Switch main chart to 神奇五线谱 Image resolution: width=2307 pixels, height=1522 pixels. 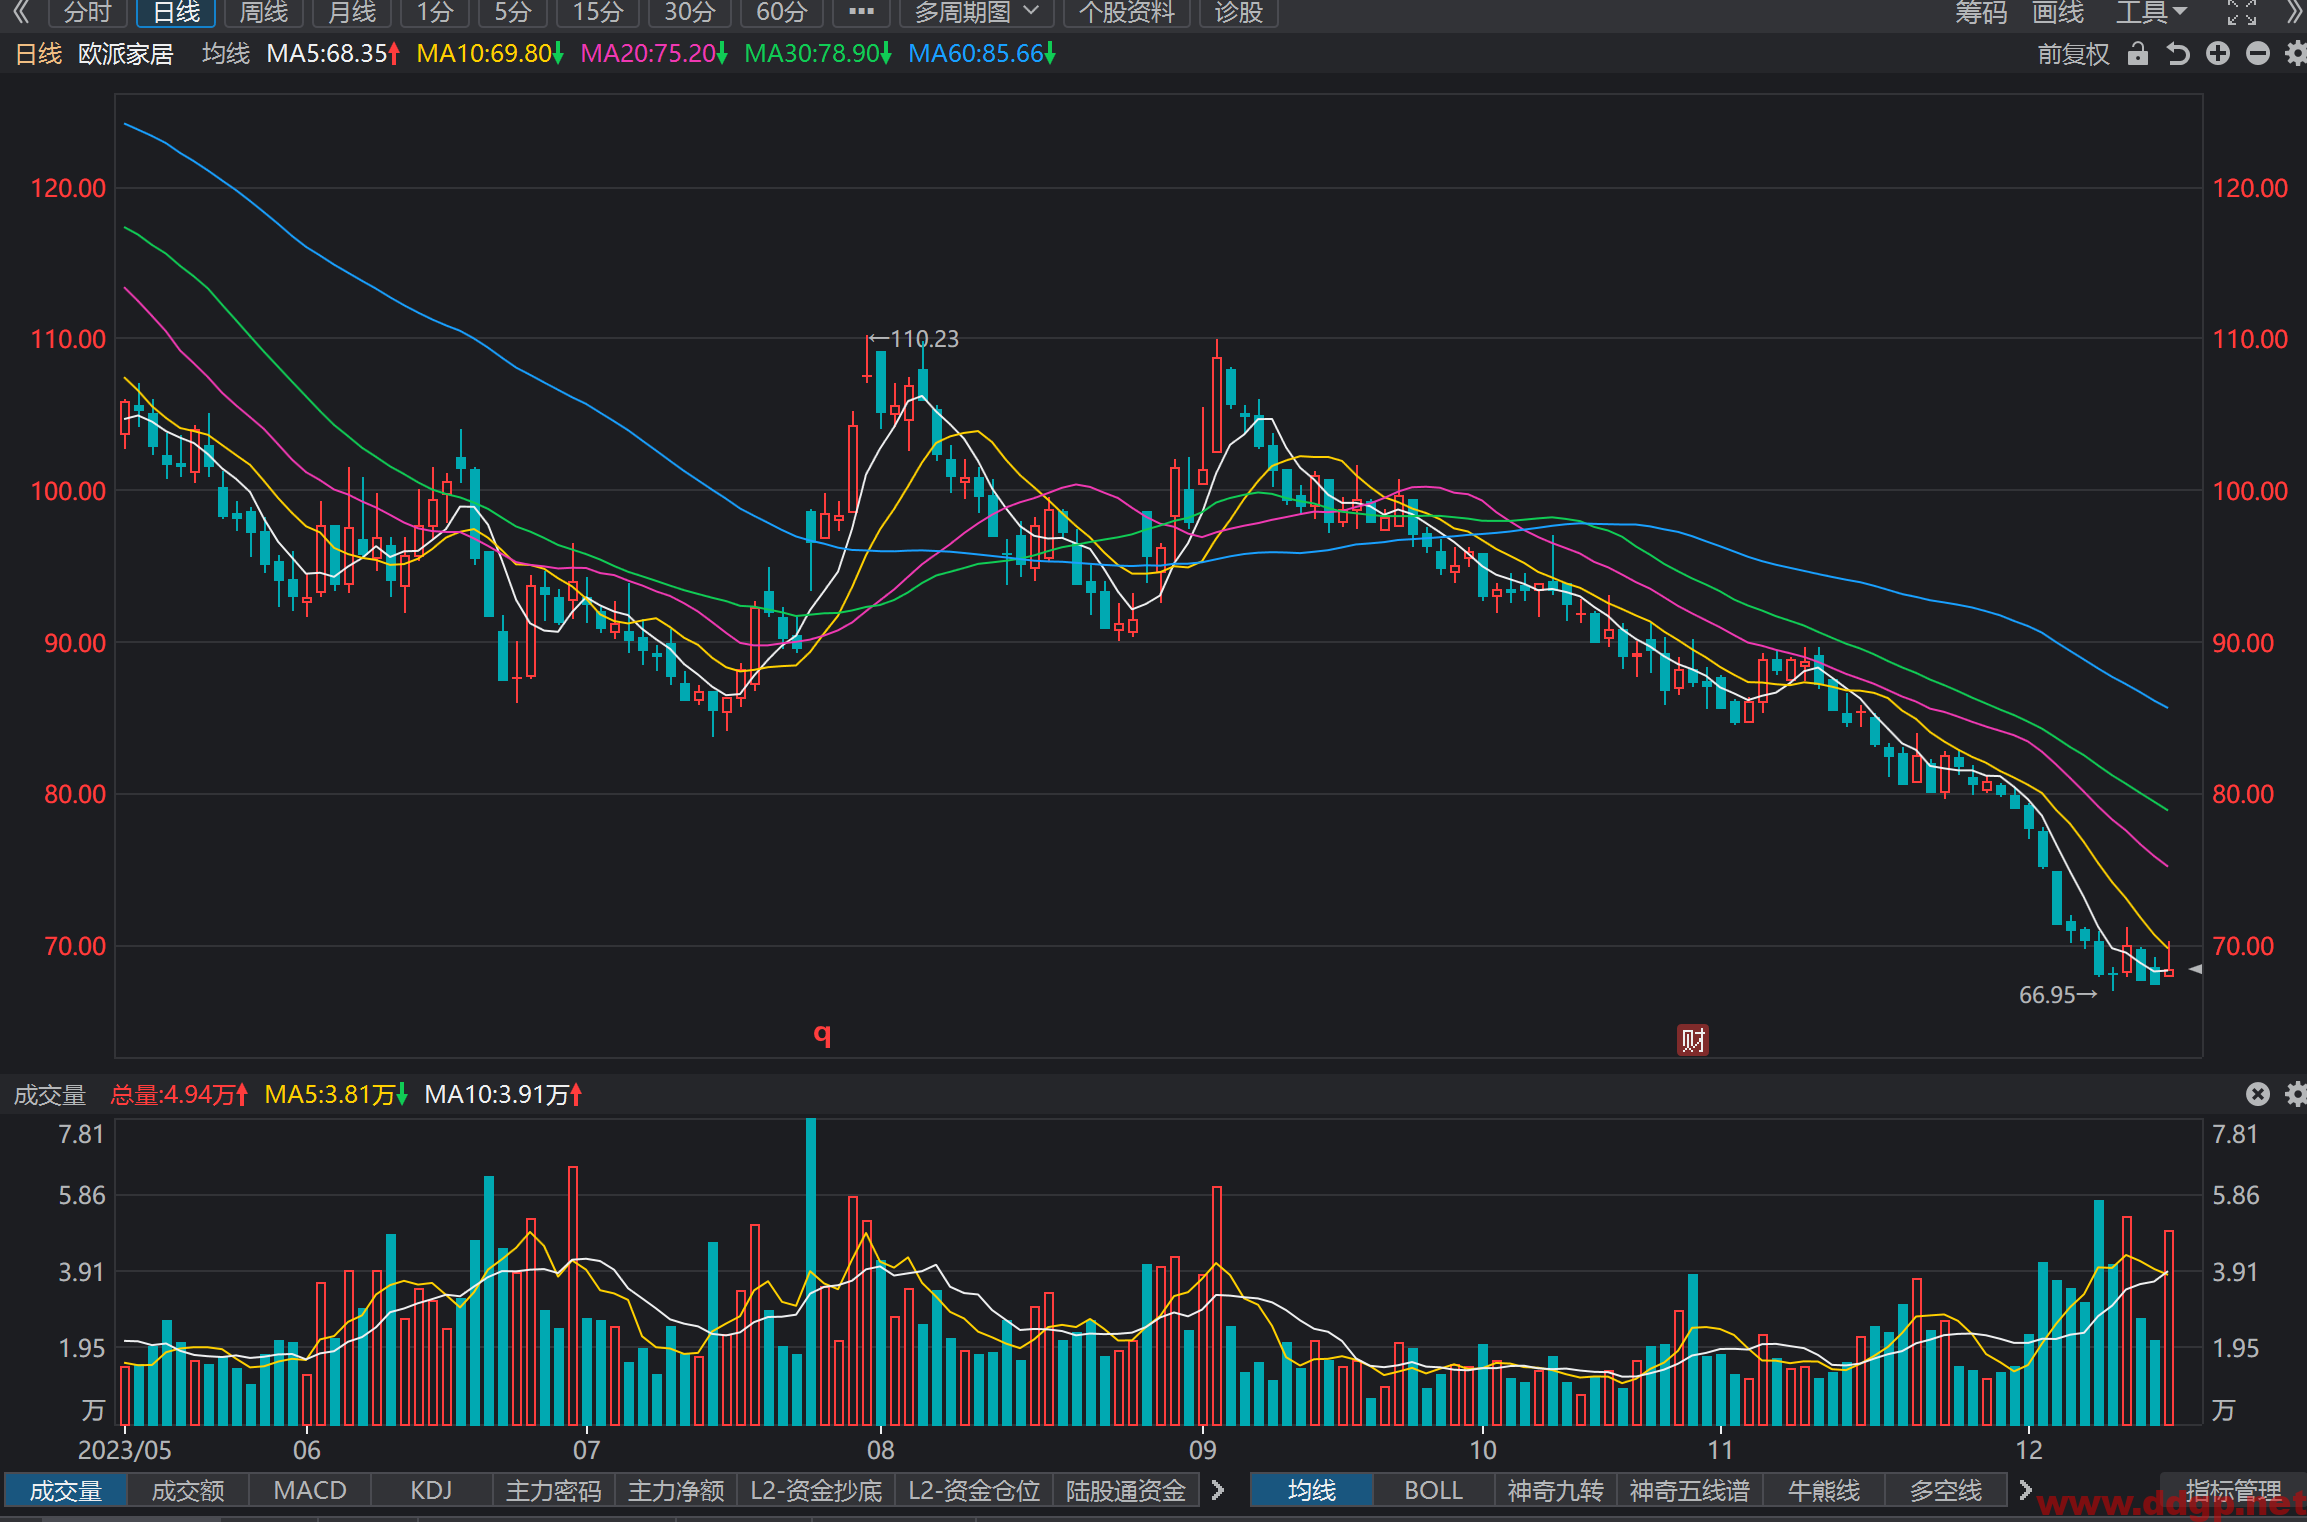coord(1690,1490)
